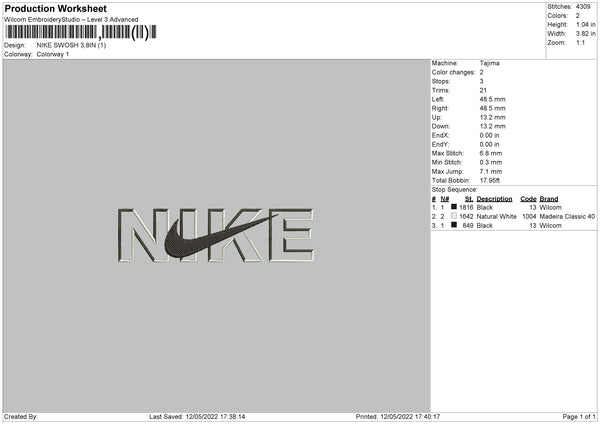
Task: Click the 'N#' column header
Action: click(445, 199)
